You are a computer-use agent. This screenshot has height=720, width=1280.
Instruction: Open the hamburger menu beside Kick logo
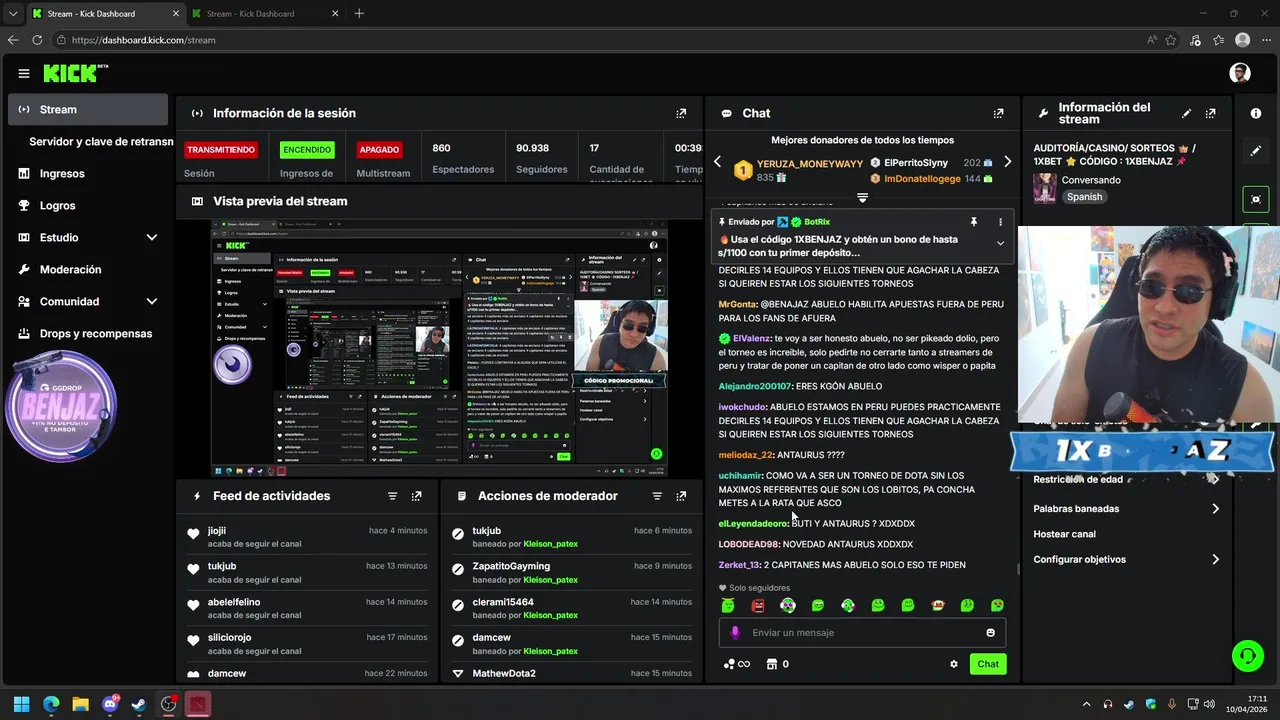click(23, 73)
